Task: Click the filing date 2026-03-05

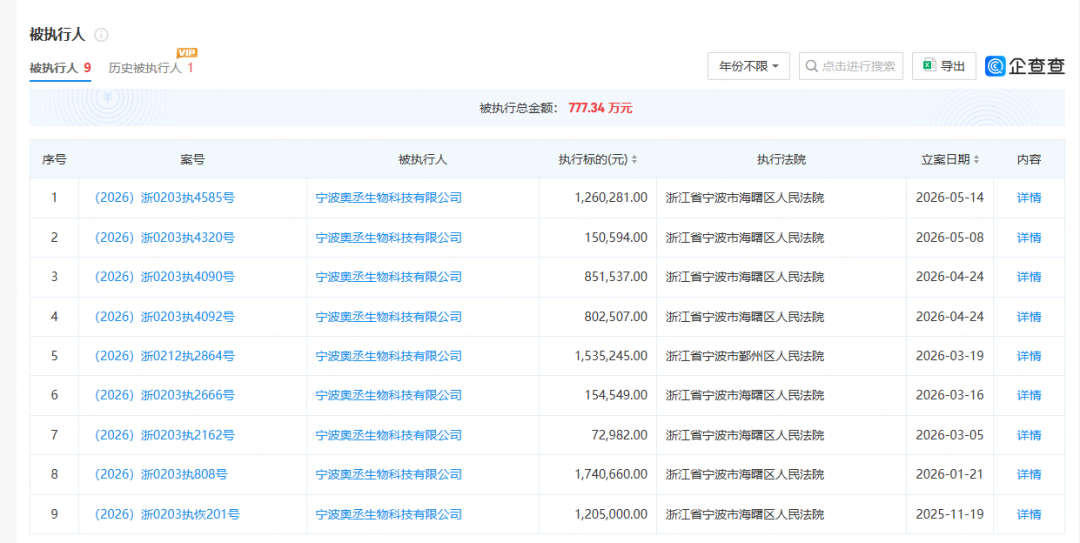Action: (x=950, y=436)
